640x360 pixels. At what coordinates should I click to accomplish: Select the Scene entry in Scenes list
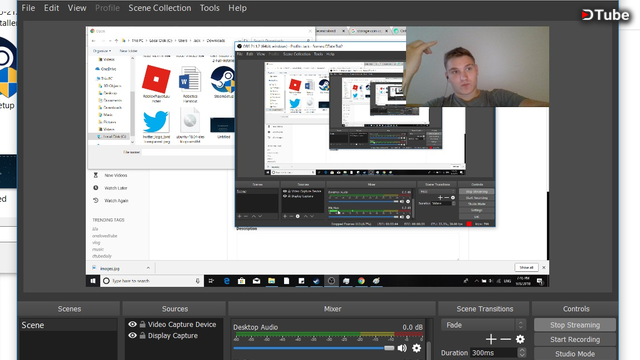coord(68,325)
